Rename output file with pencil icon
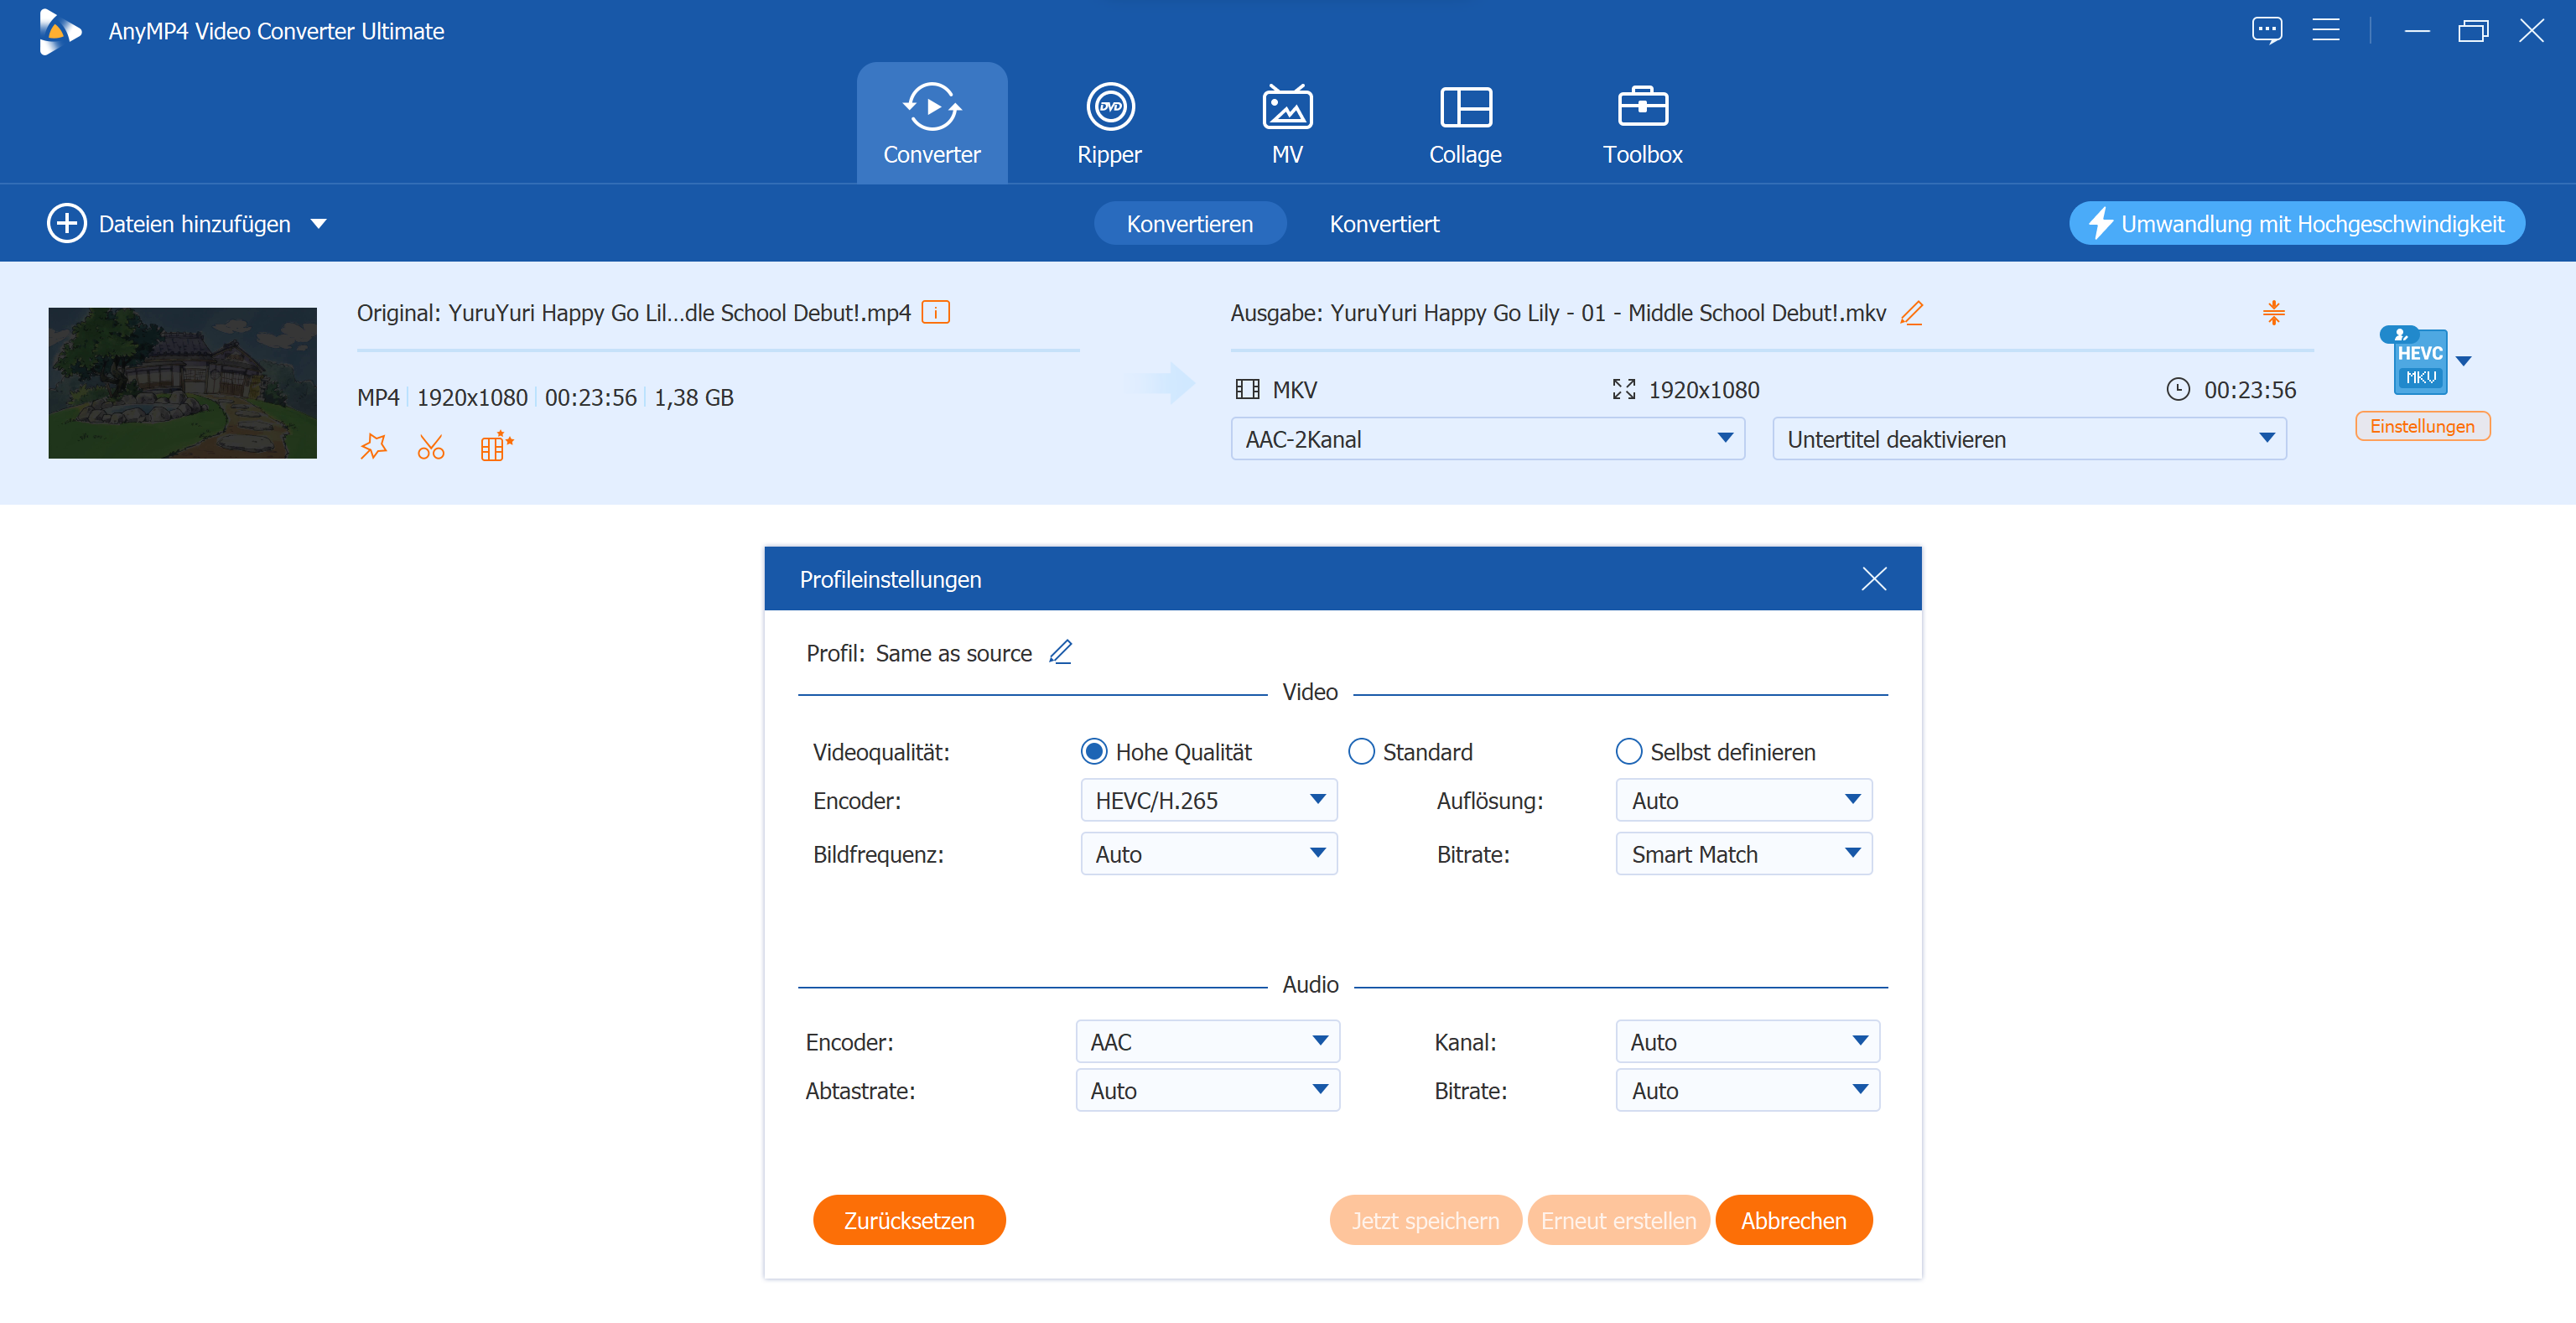The height and width of the screenshot is (1323, 2576). tap(1911, 313)
